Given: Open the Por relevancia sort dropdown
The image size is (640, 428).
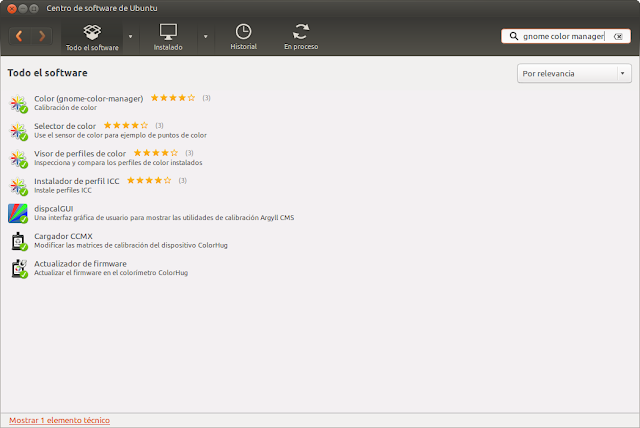Looking at the screenshot, I should [574, 73].
